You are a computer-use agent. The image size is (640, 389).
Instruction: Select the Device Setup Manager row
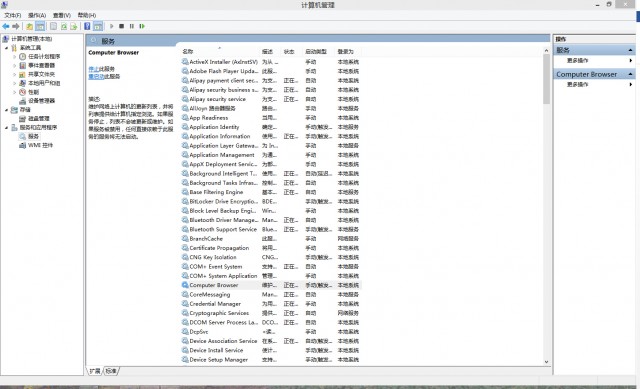271,360
